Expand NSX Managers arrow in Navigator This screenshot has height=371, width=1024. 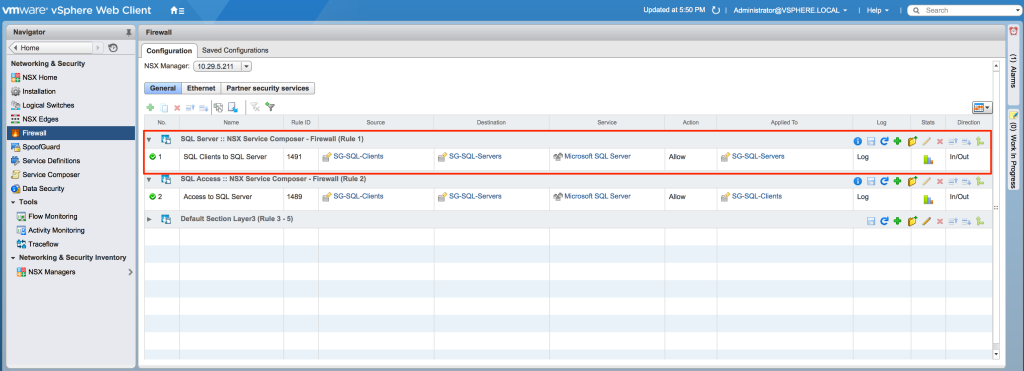click(x=130, y=272)
